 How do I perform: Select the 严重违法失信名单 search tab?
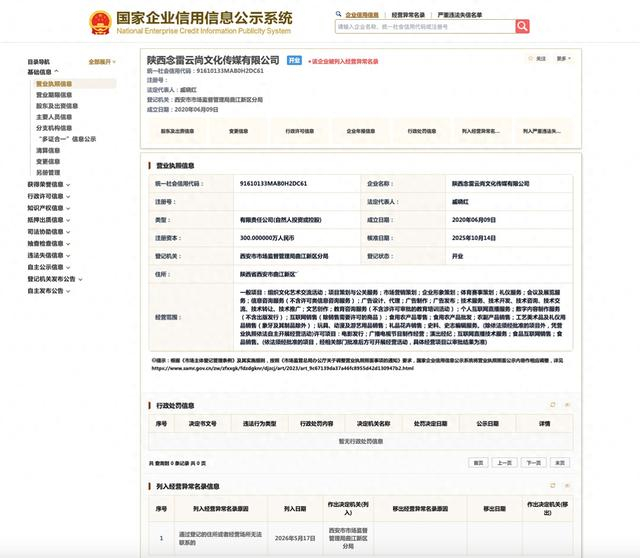click(460, 15)
